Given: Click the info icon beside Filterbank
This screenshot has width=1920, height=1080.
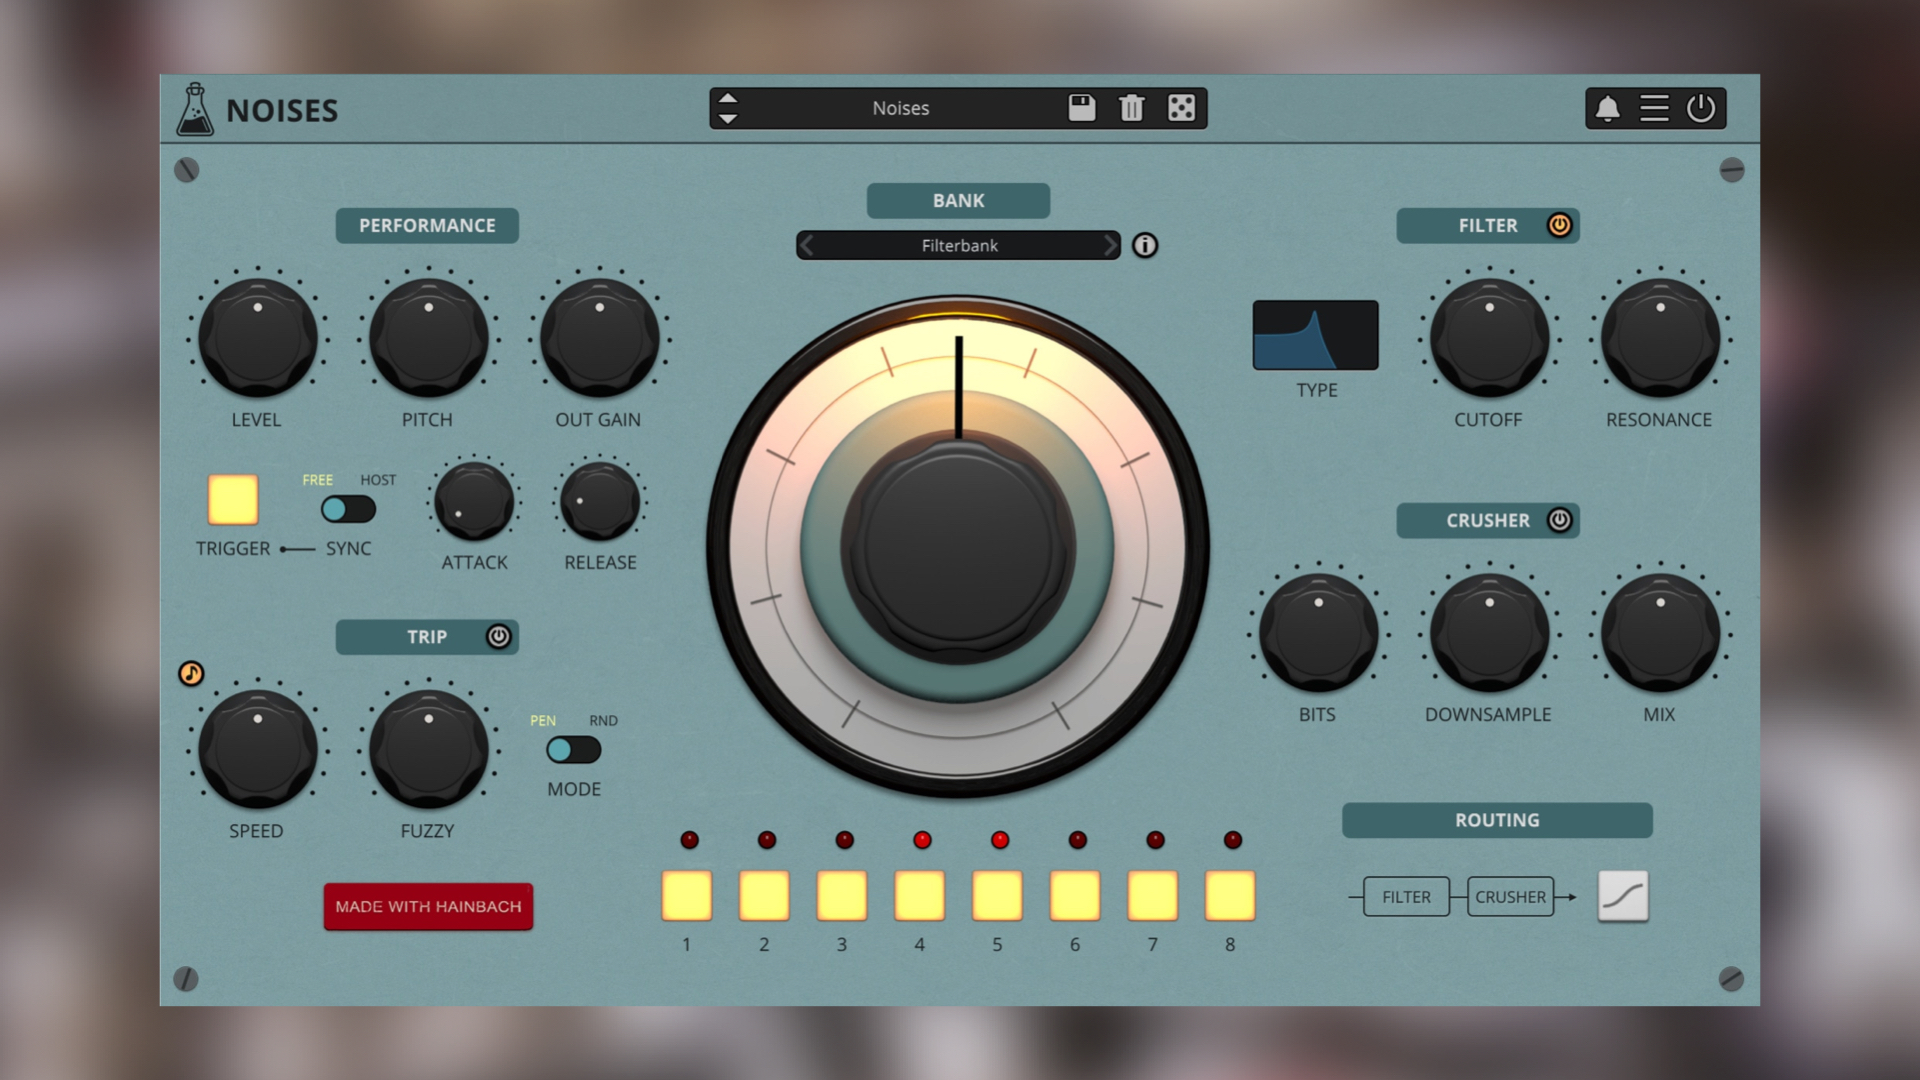Looking at the screenshot, I should (x=1146, y=245).
